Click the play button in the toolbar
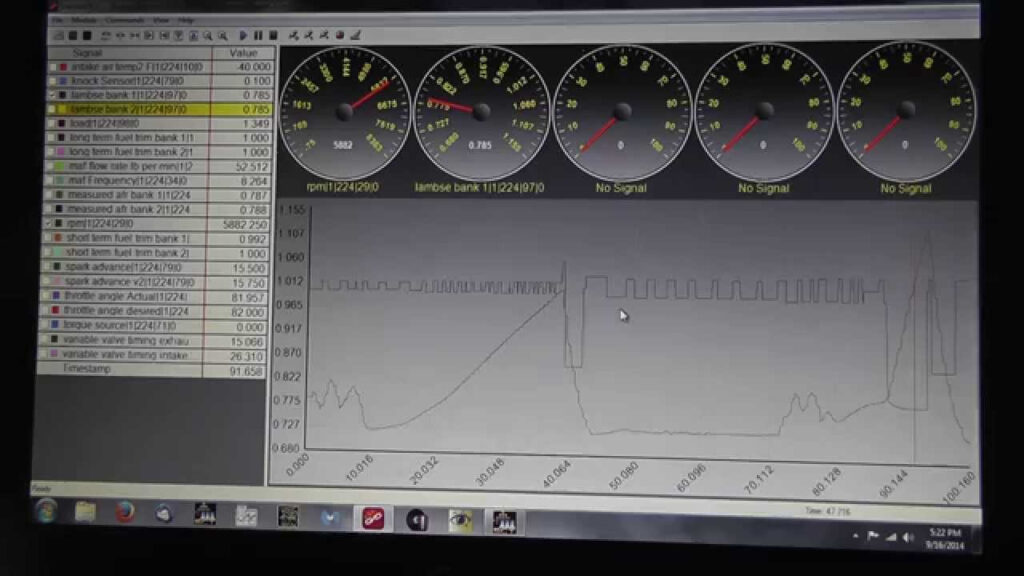Image resolution: width=1024 pixels, height=576 pixels. [243, 35]
